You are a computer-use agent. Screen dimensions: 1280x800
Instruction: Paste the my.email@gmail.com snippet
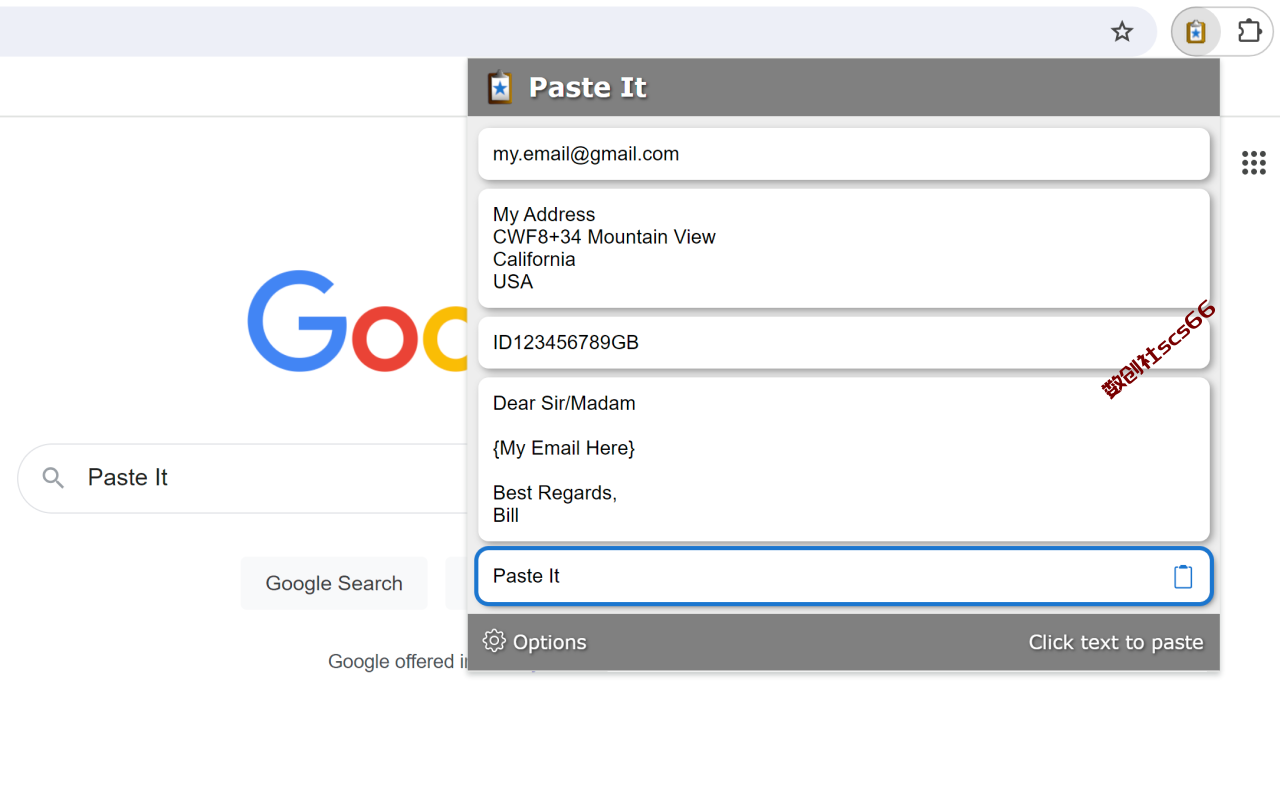tap(844, 154)
